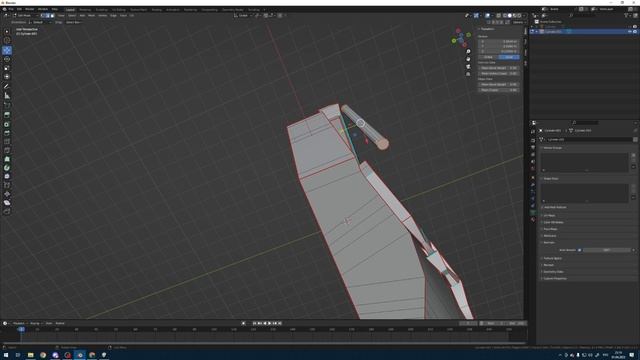Select the Select Box tool
Screen dimensions: 640x360
tap(7, 31)
